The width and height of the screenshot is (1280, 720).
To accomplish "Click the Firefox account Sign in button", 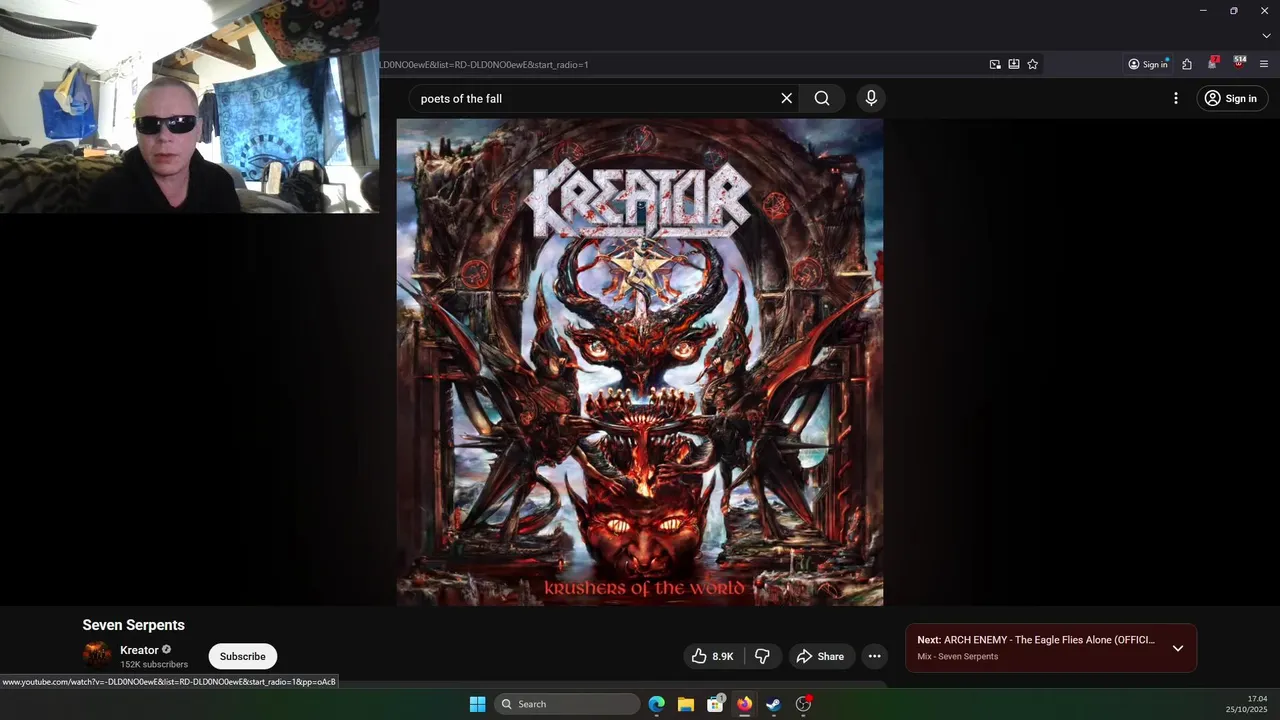I will 1148,64.
